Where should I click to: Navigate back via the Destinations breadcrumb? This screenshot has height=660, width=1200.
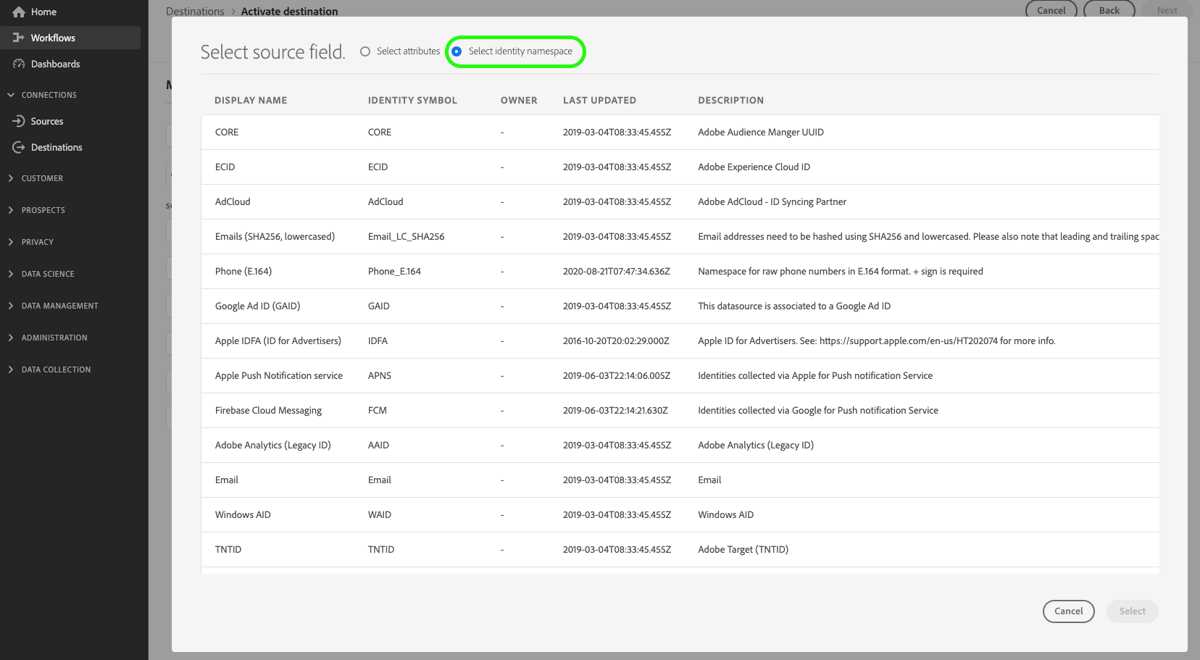[194, 11]
